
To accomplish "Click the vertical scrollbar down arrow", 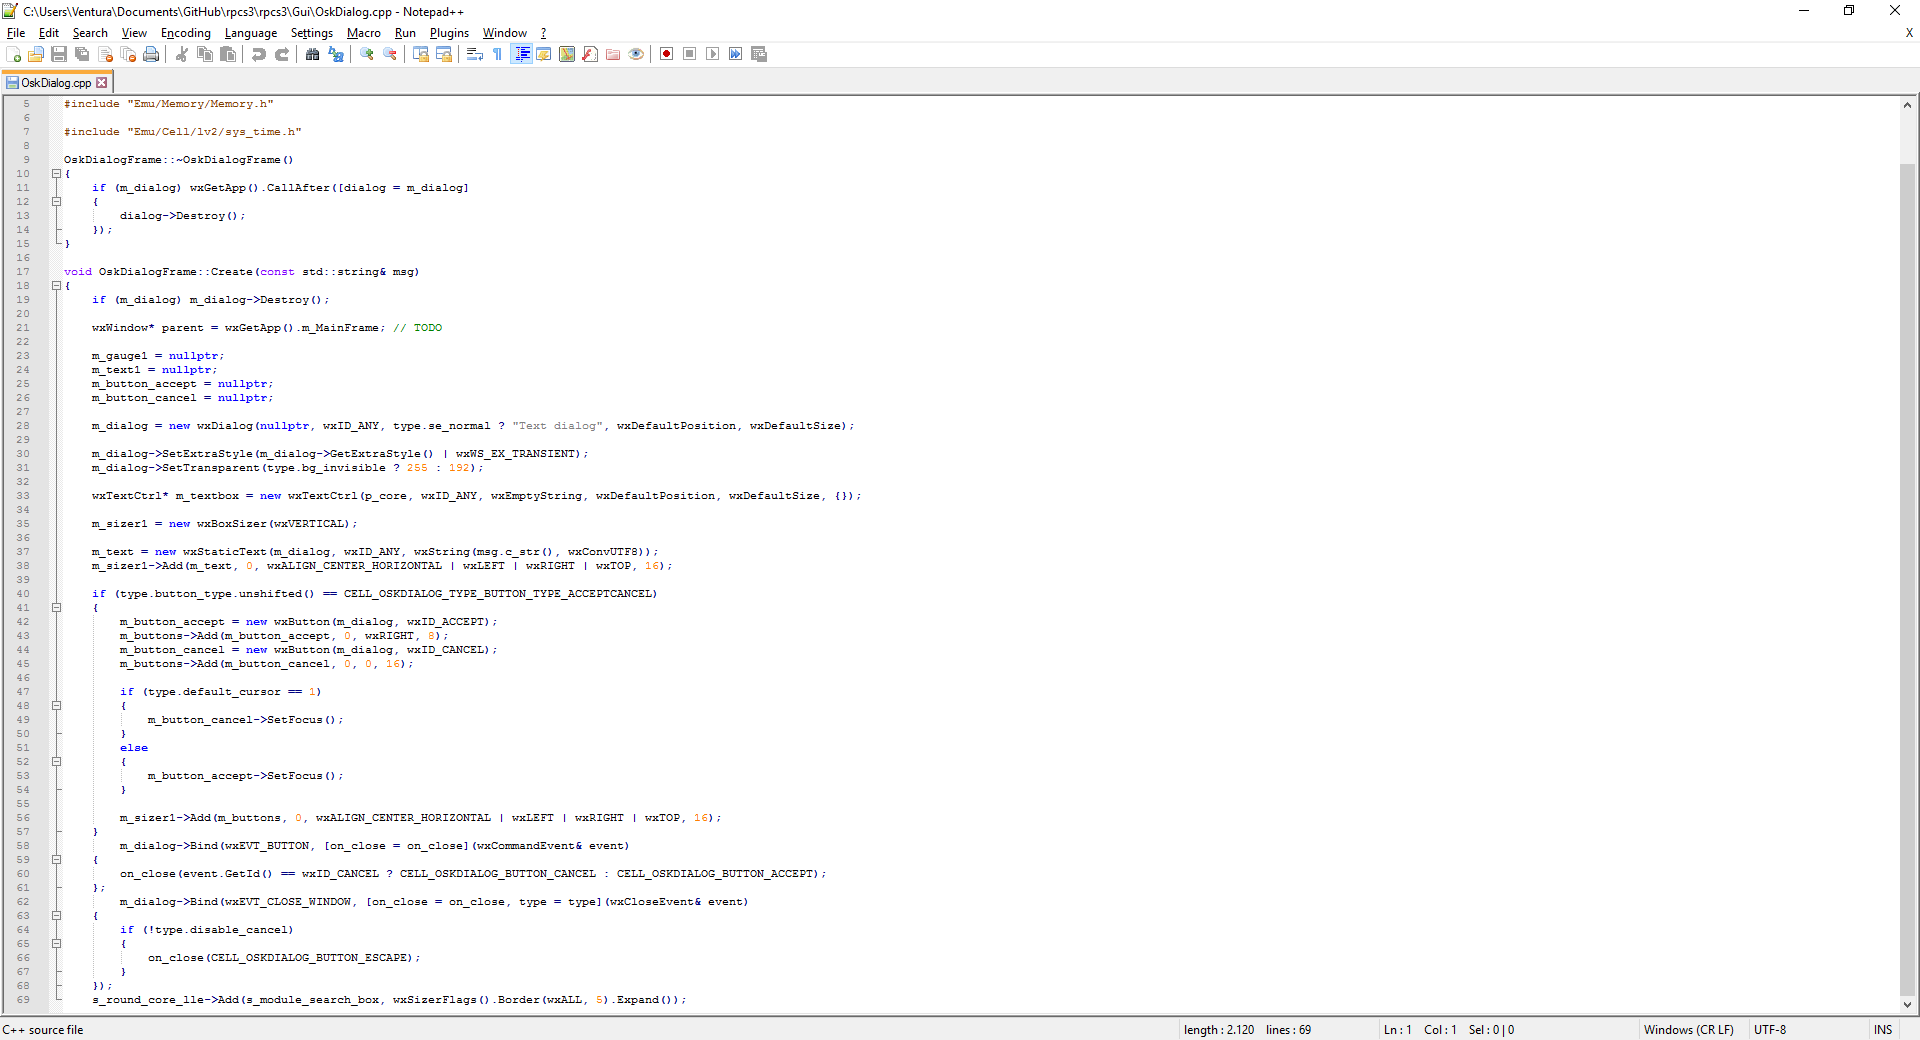I will 1907,1004.
